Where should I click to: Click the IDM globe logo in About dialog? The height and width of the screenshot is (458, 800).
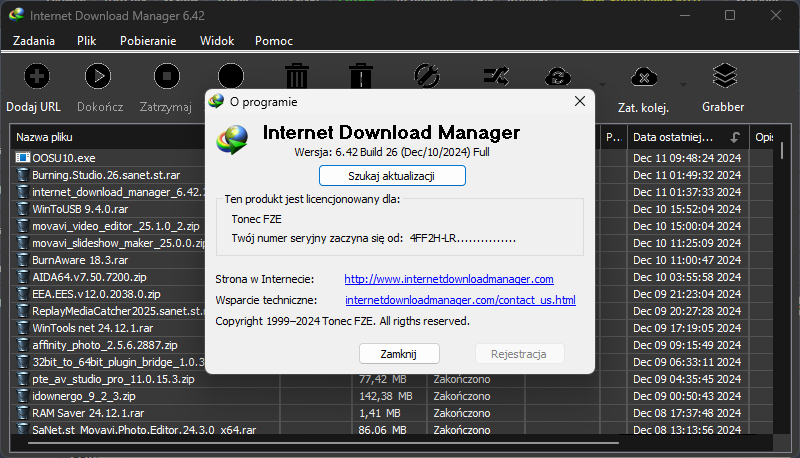click(232, 139)
